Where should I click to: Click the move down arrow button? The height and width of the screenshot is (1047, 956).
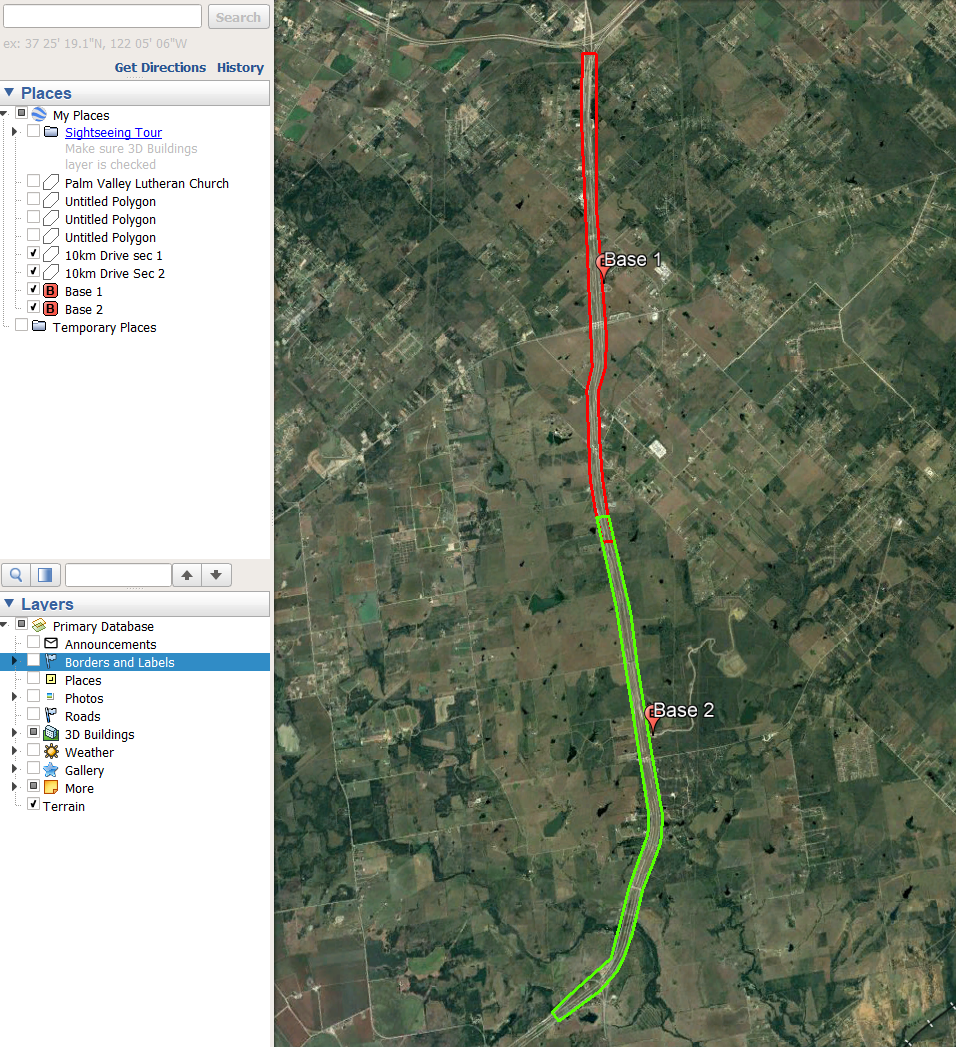coord(216,575)
